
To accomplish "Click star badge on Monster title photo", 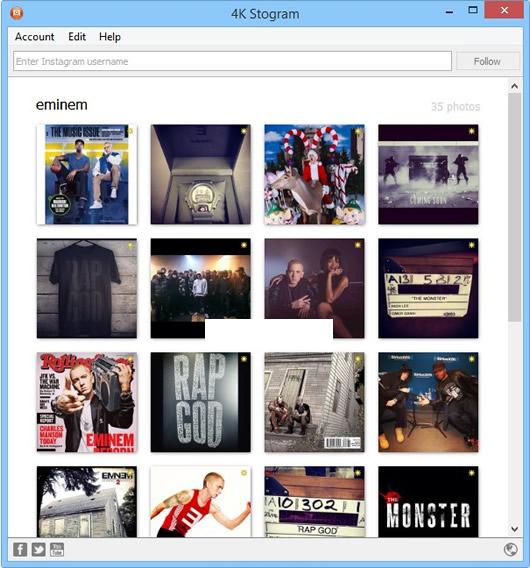I will click(x=472, y=472).
